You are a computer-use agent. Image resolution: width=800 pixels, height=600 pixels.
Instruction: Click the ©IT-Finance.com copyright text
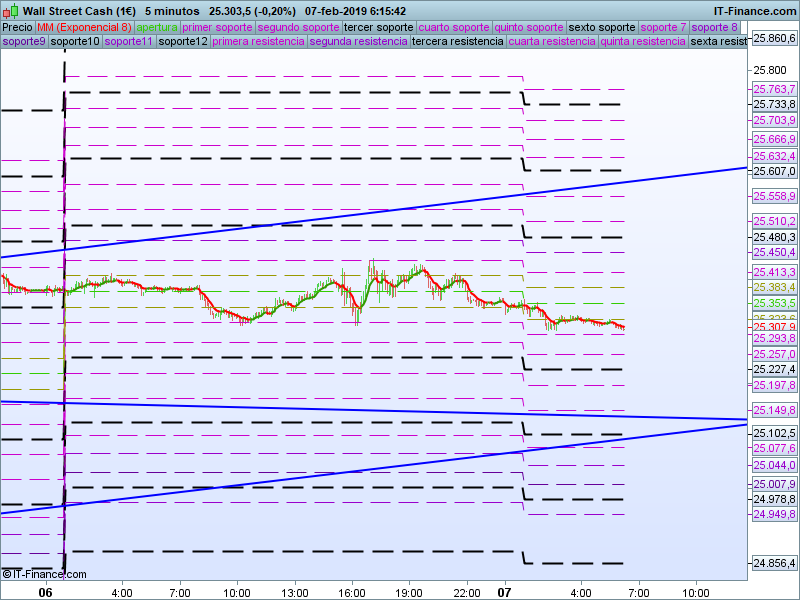point(44,574)
